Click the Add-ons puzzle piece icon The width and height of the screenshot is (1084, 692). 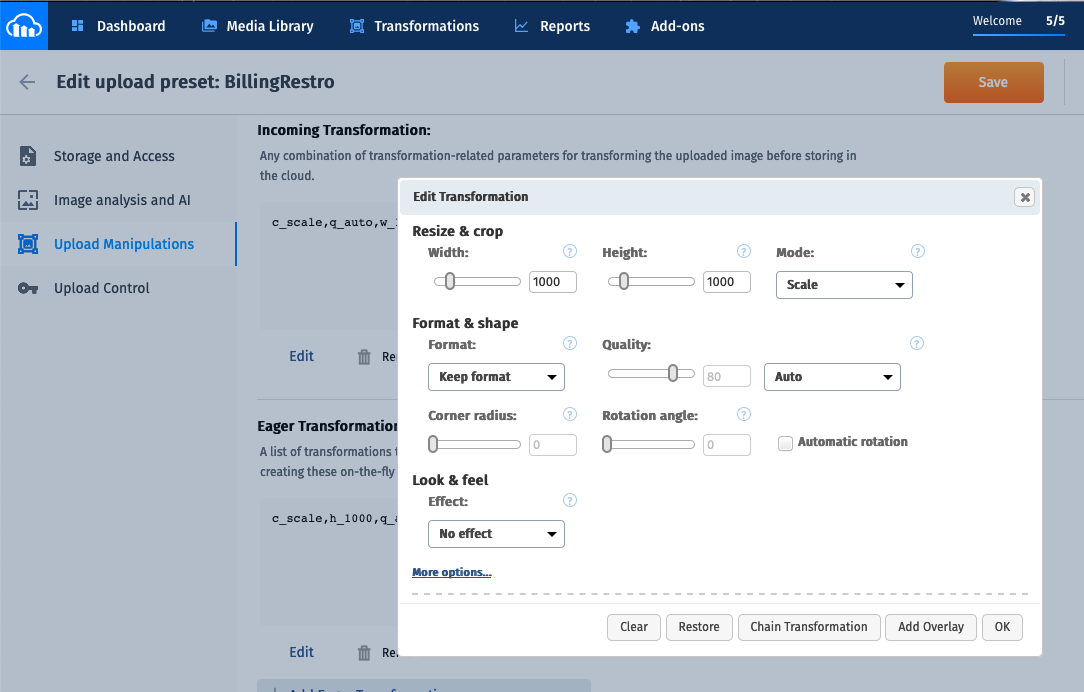pos(632,26)
